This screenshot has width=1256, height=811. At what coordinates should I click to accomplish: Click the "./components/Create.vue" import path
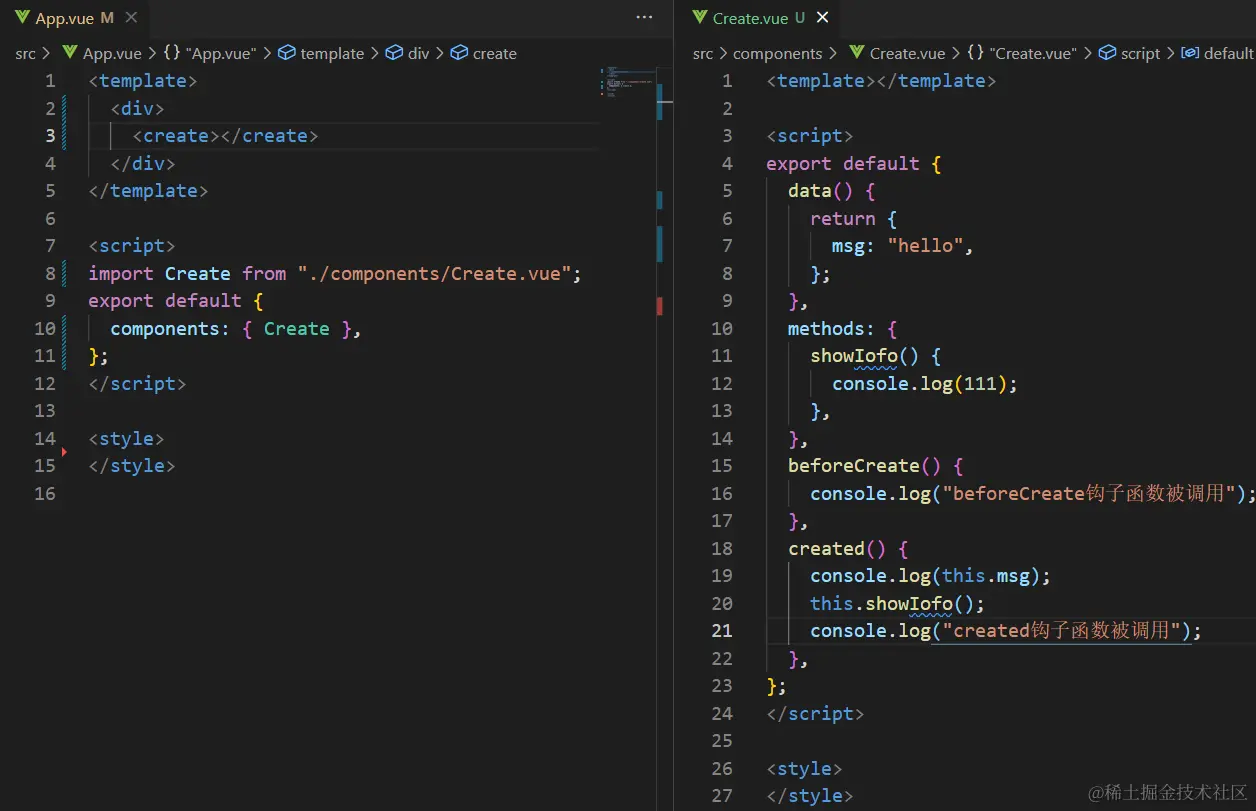pyautogui.click(x=435, y=273)
